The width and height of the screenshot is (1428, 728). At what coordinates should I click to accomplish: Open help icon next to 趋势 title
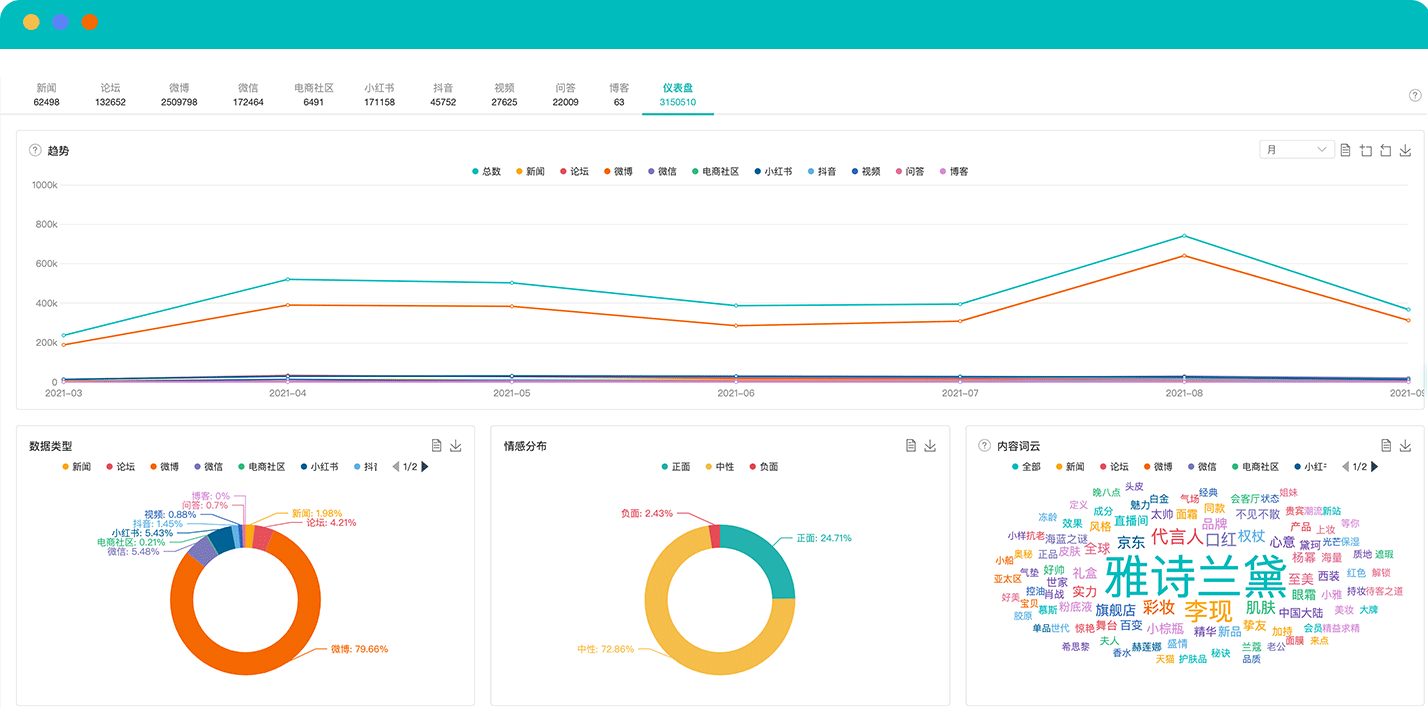point(35,150)
